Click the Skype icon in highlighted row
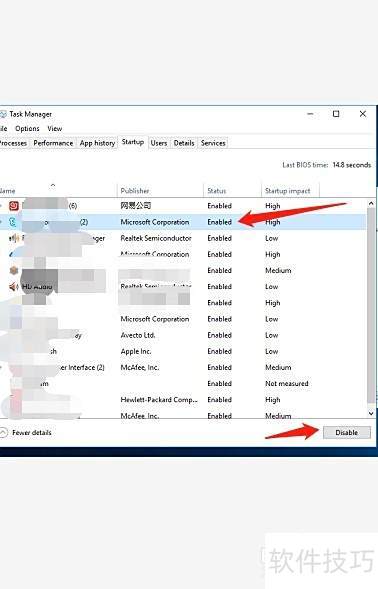The width and height of the screenshot is (378, 589). pyautogui.click(x=13, y=222)
